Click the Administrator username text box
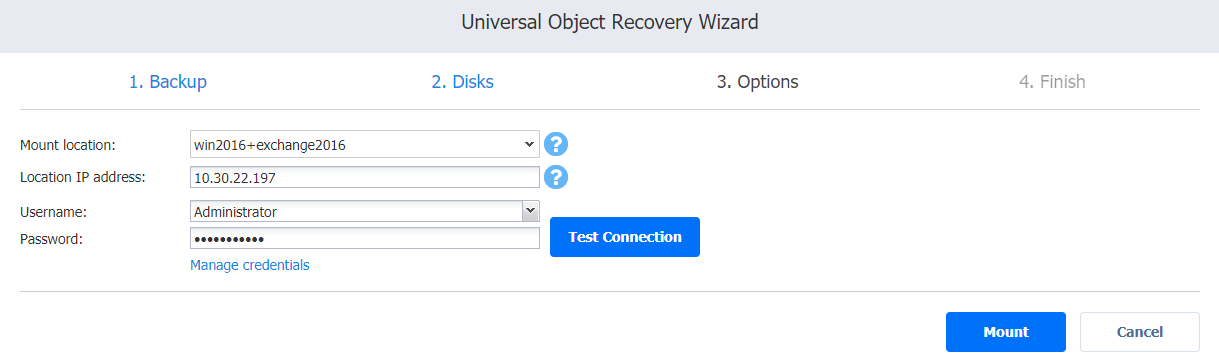Screen dimensions: 1219x363 (x=356, y=211)
